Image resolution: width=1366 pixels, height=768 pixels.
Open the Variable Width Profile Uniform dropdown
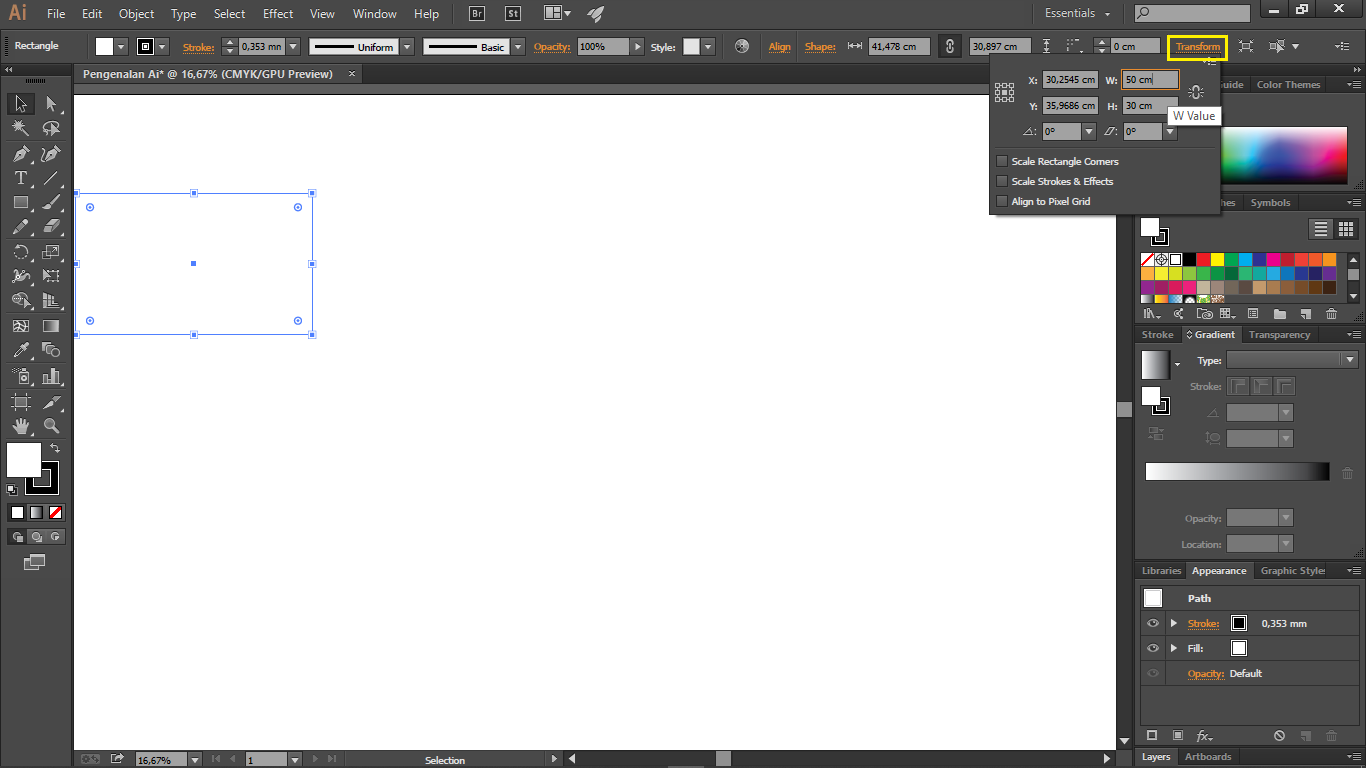tap(408, 47)
